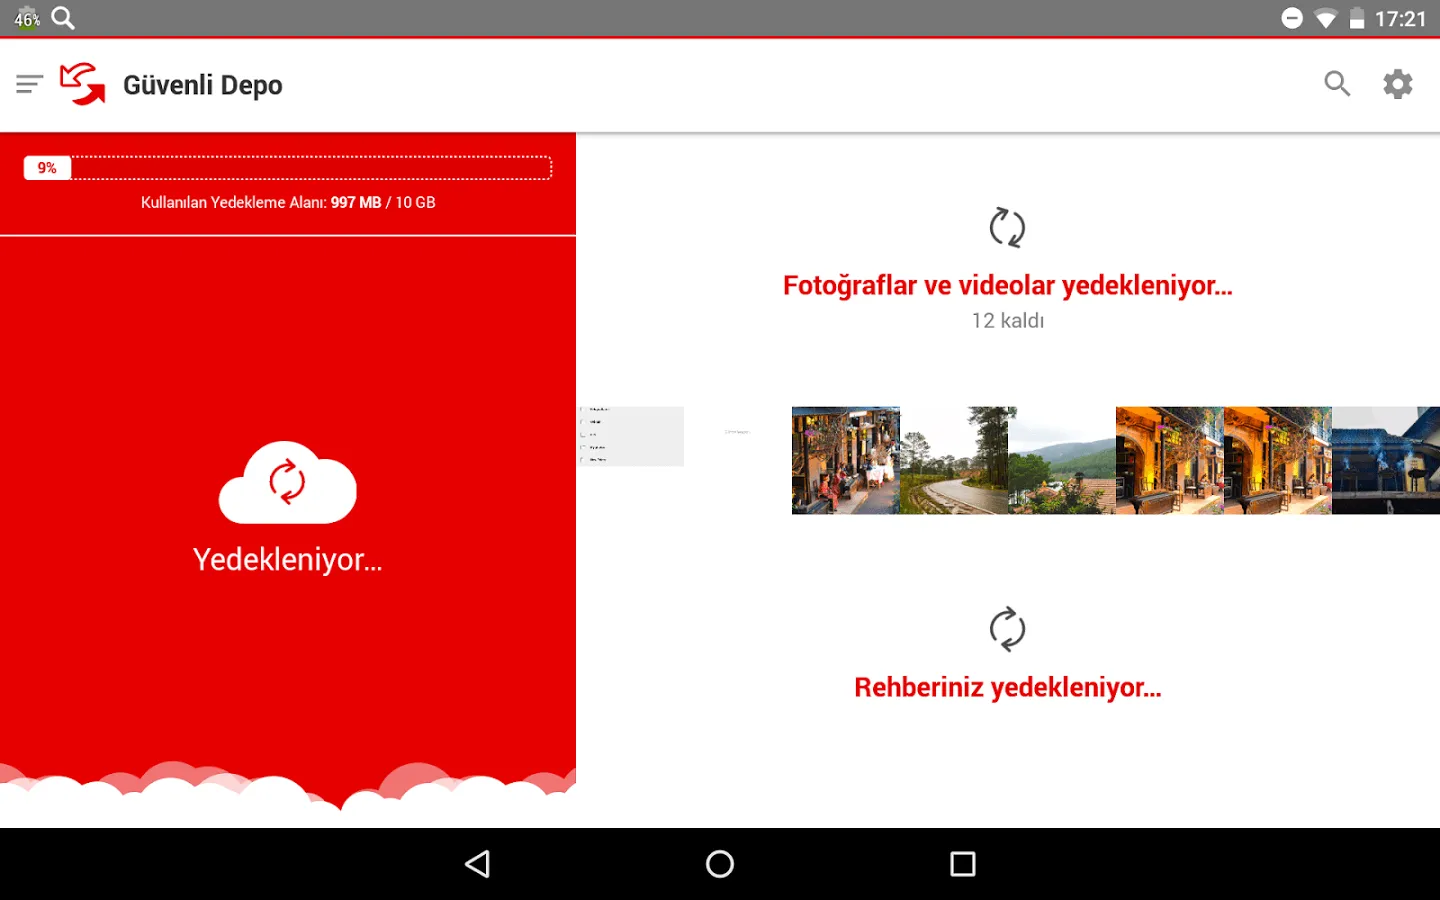Tap the Rehberiniz yedekleniyor text
Image resolution: width=1440 pixels, height=900 pixels.
1007,688
